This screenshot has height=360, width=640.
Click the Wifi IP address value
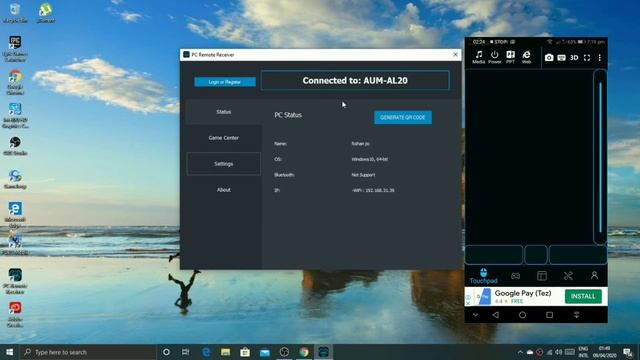point(373,190)
